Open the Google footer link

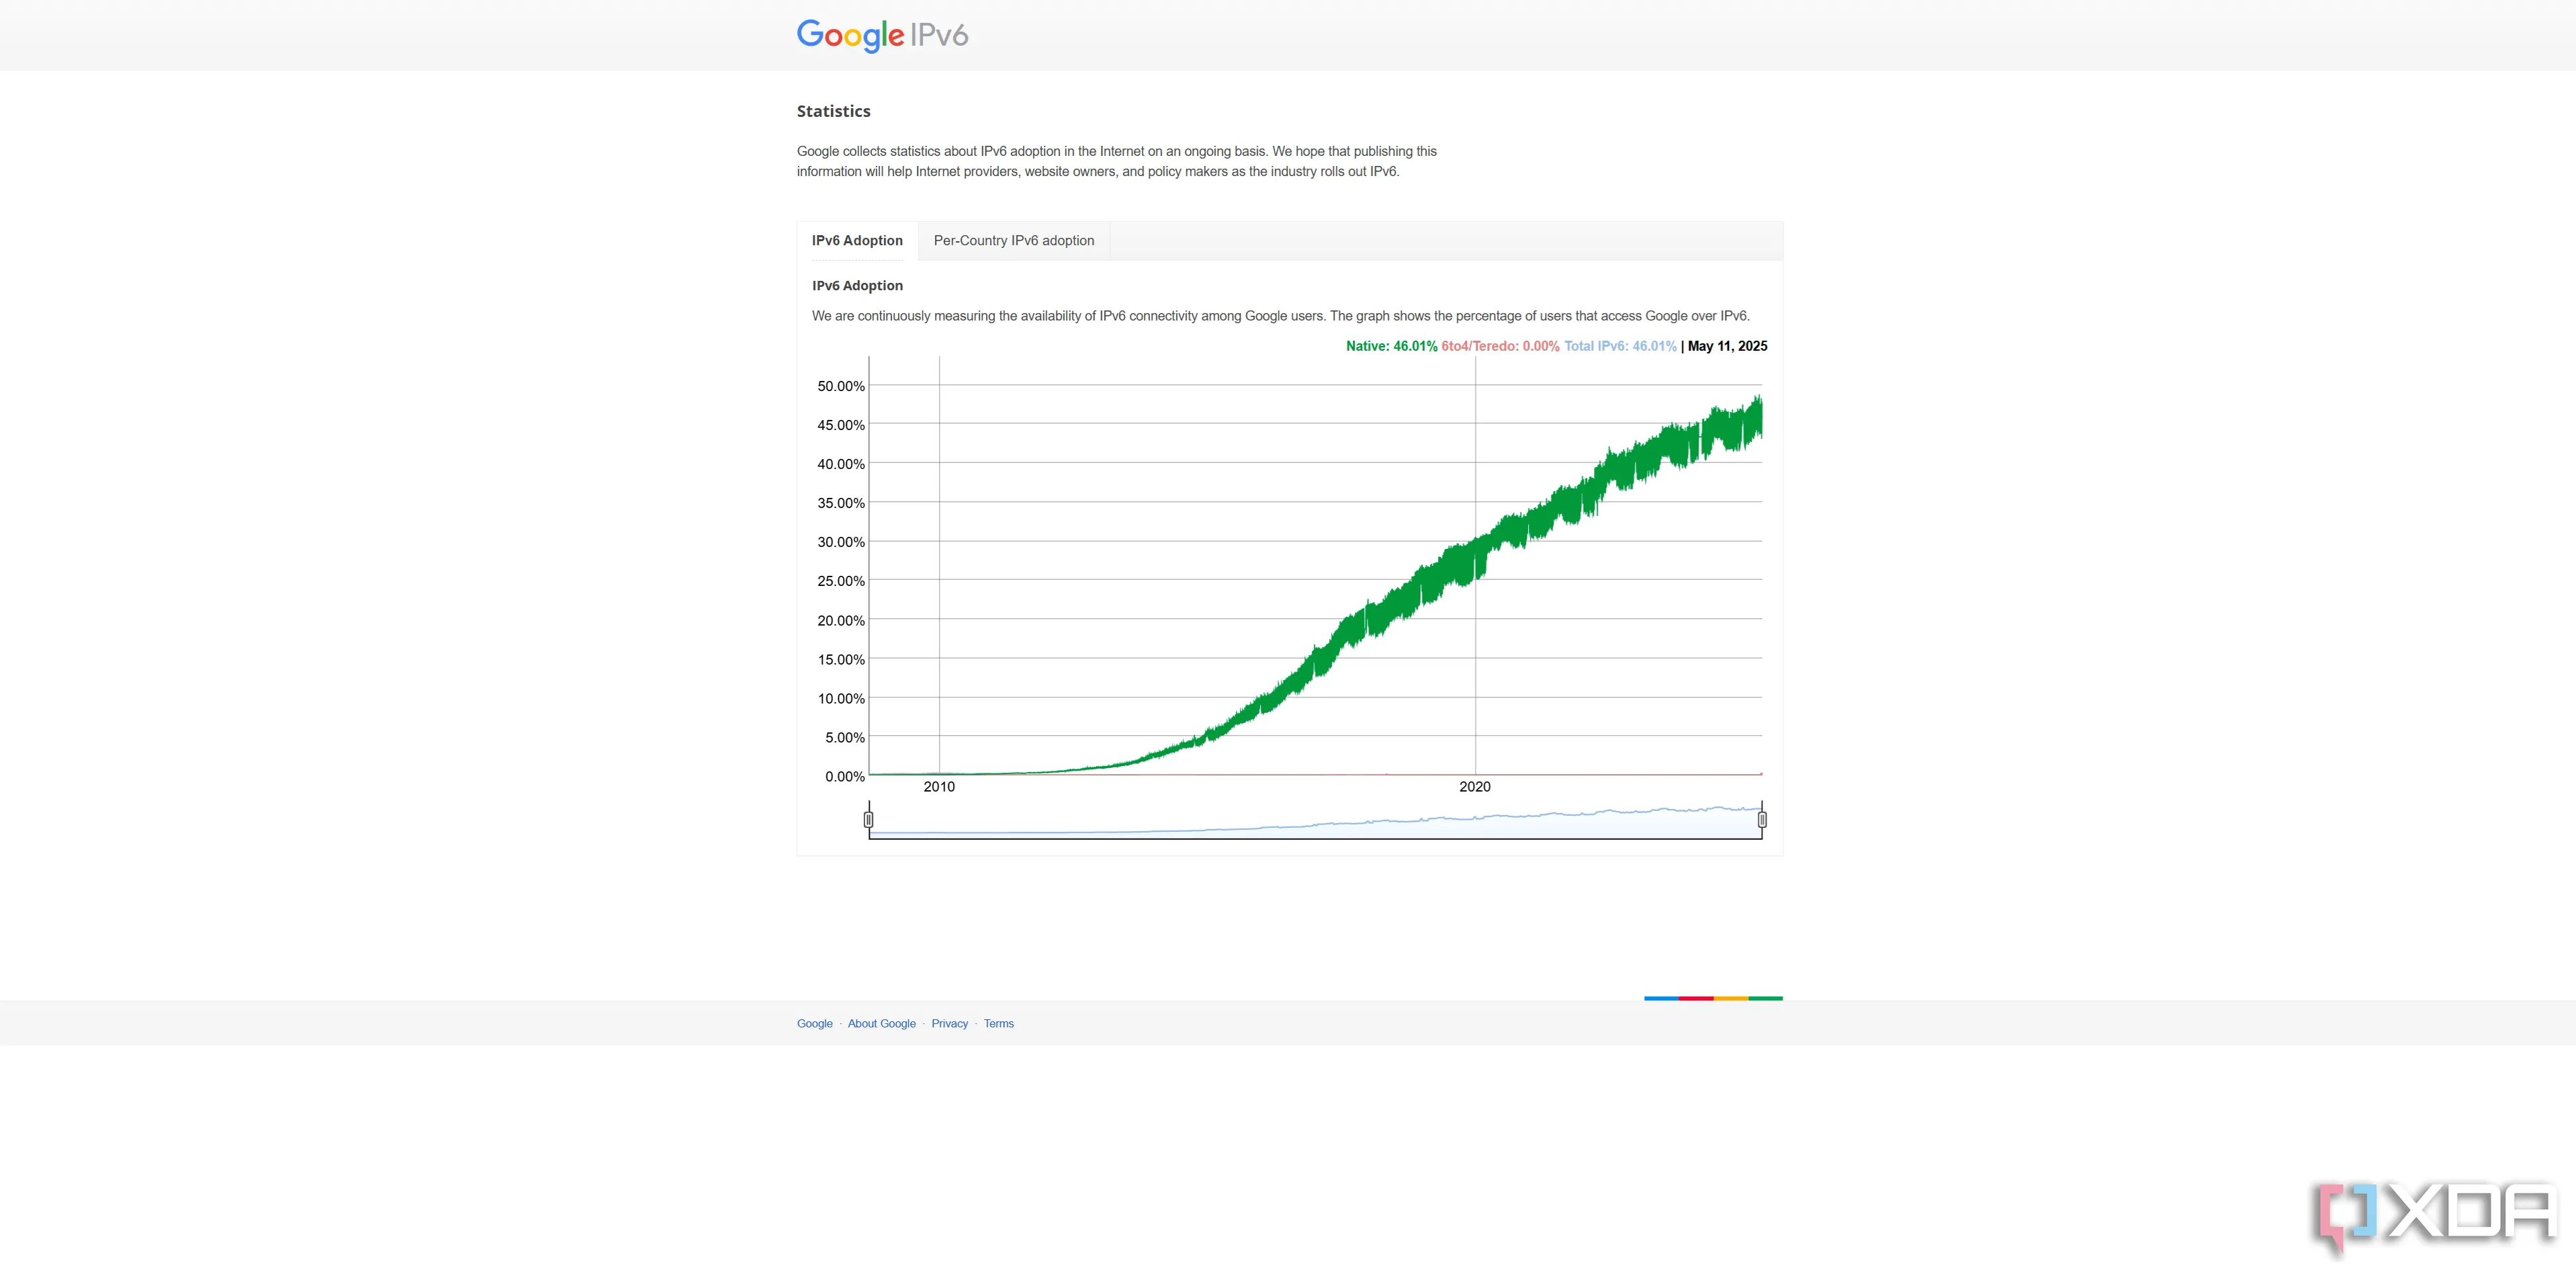814,1024
